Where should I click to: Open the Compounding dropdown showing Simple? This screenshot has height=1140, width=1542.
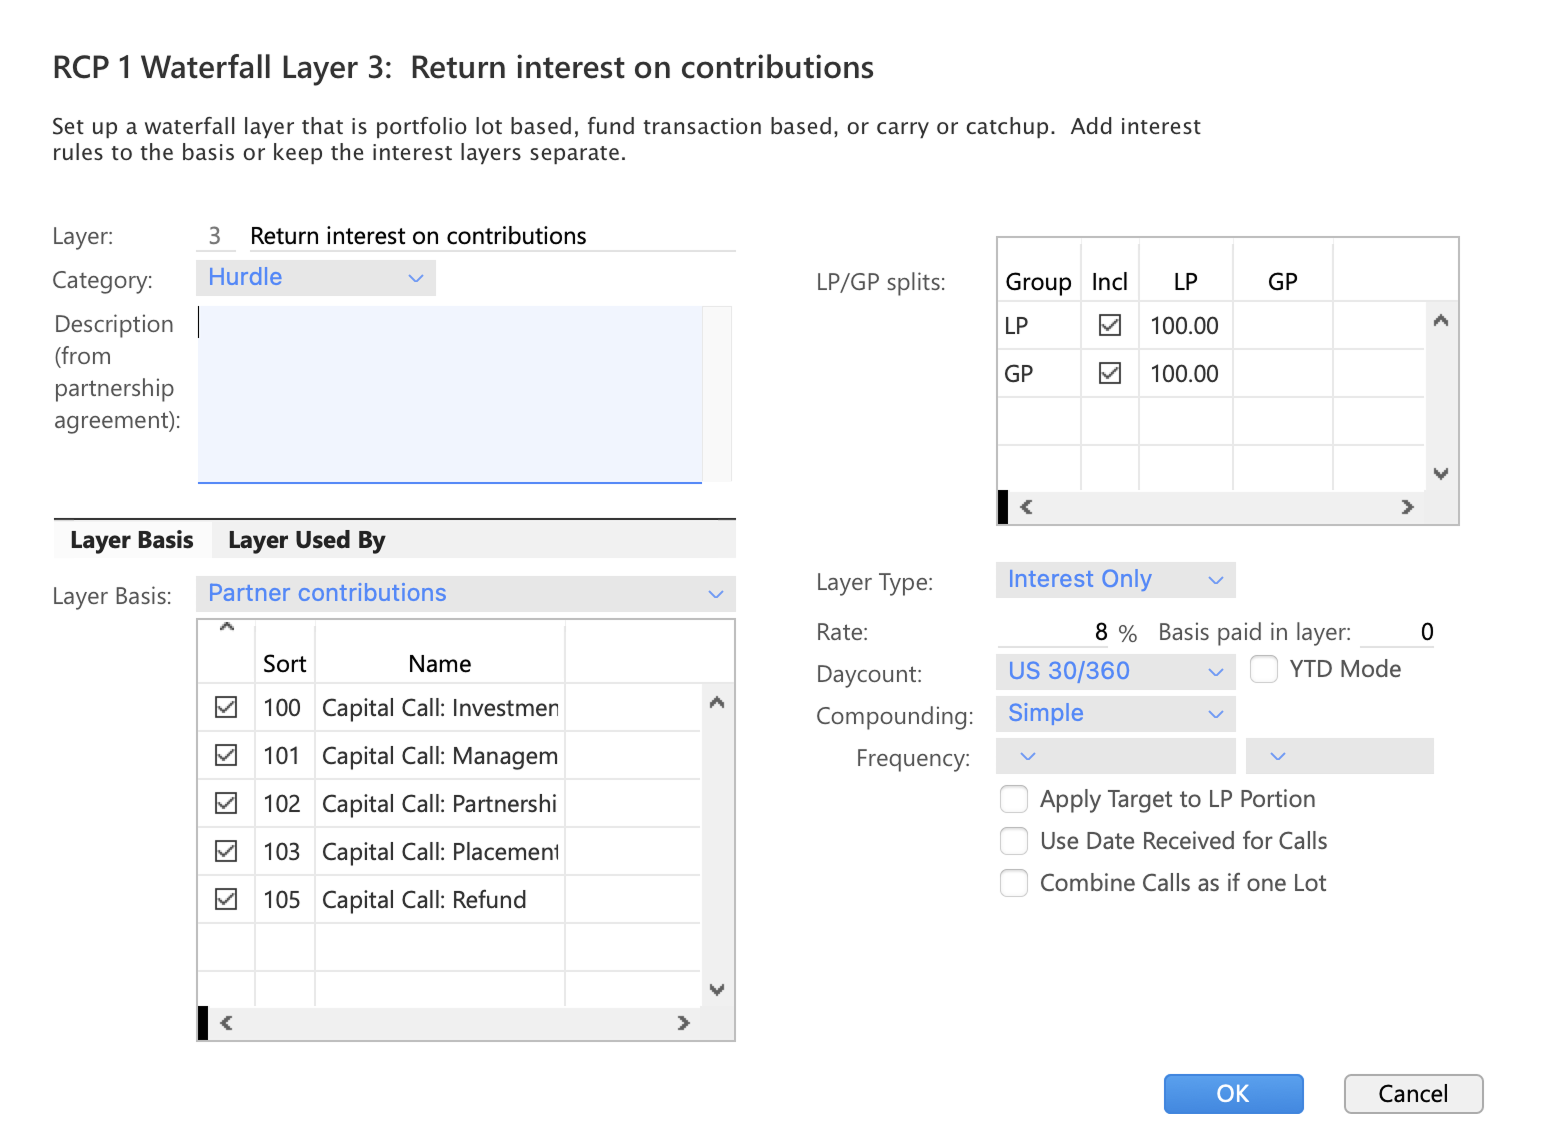tap(1116, 714)
